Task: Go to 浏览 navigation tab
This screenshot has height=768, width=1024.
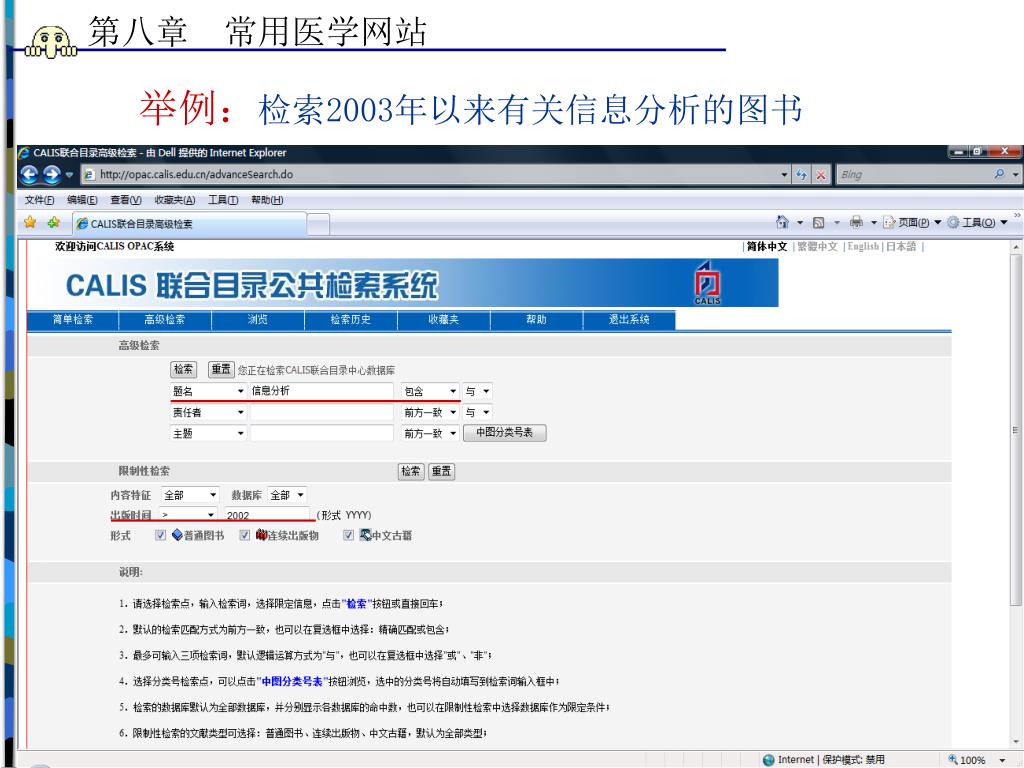Action: coord(257,319)
